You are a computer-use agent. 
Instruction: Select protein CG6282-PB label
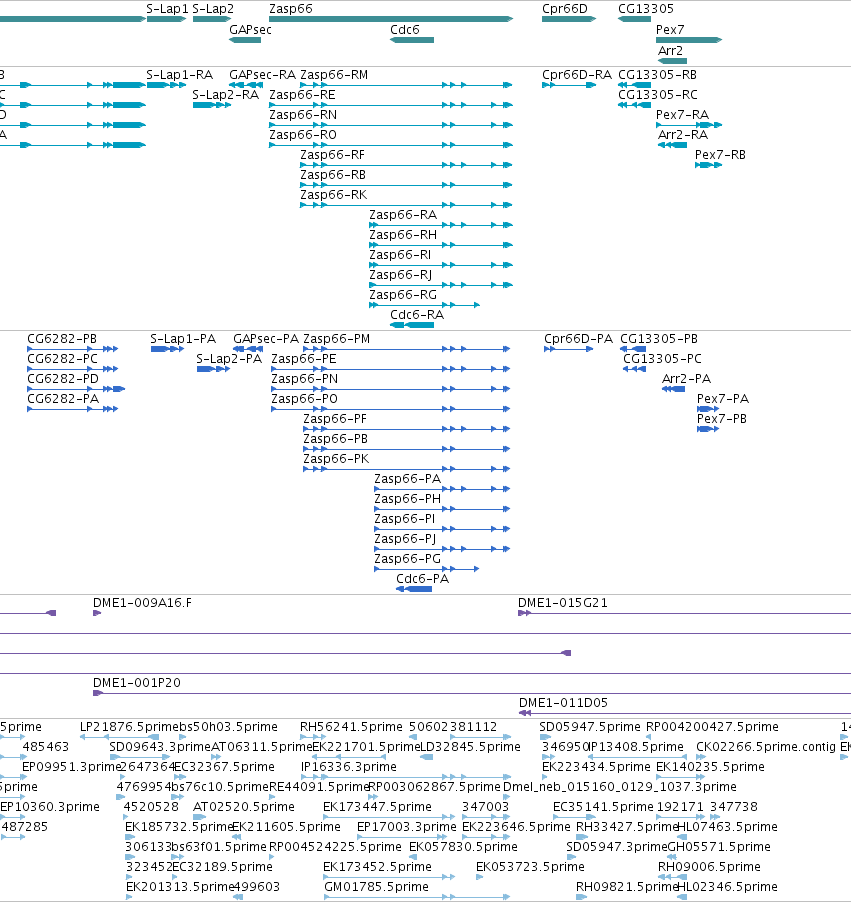[62, 339]
